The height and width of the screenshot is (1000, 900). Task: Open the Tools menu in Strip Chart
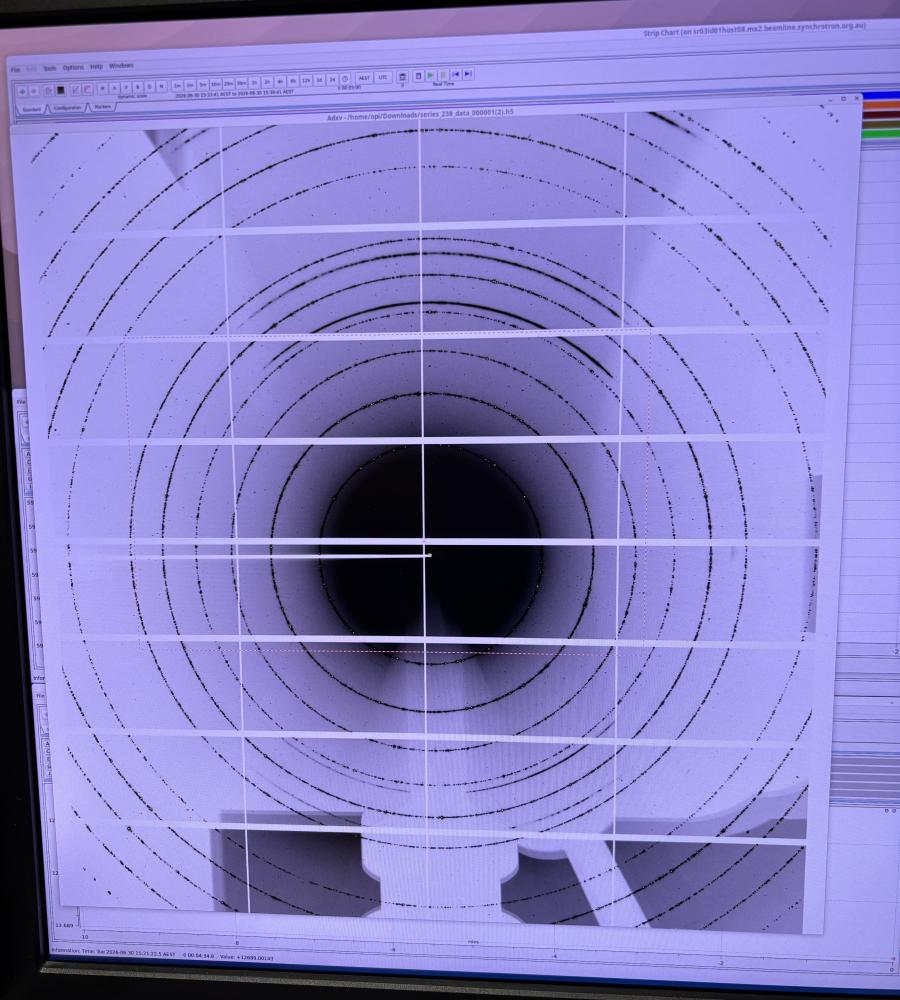50,68
